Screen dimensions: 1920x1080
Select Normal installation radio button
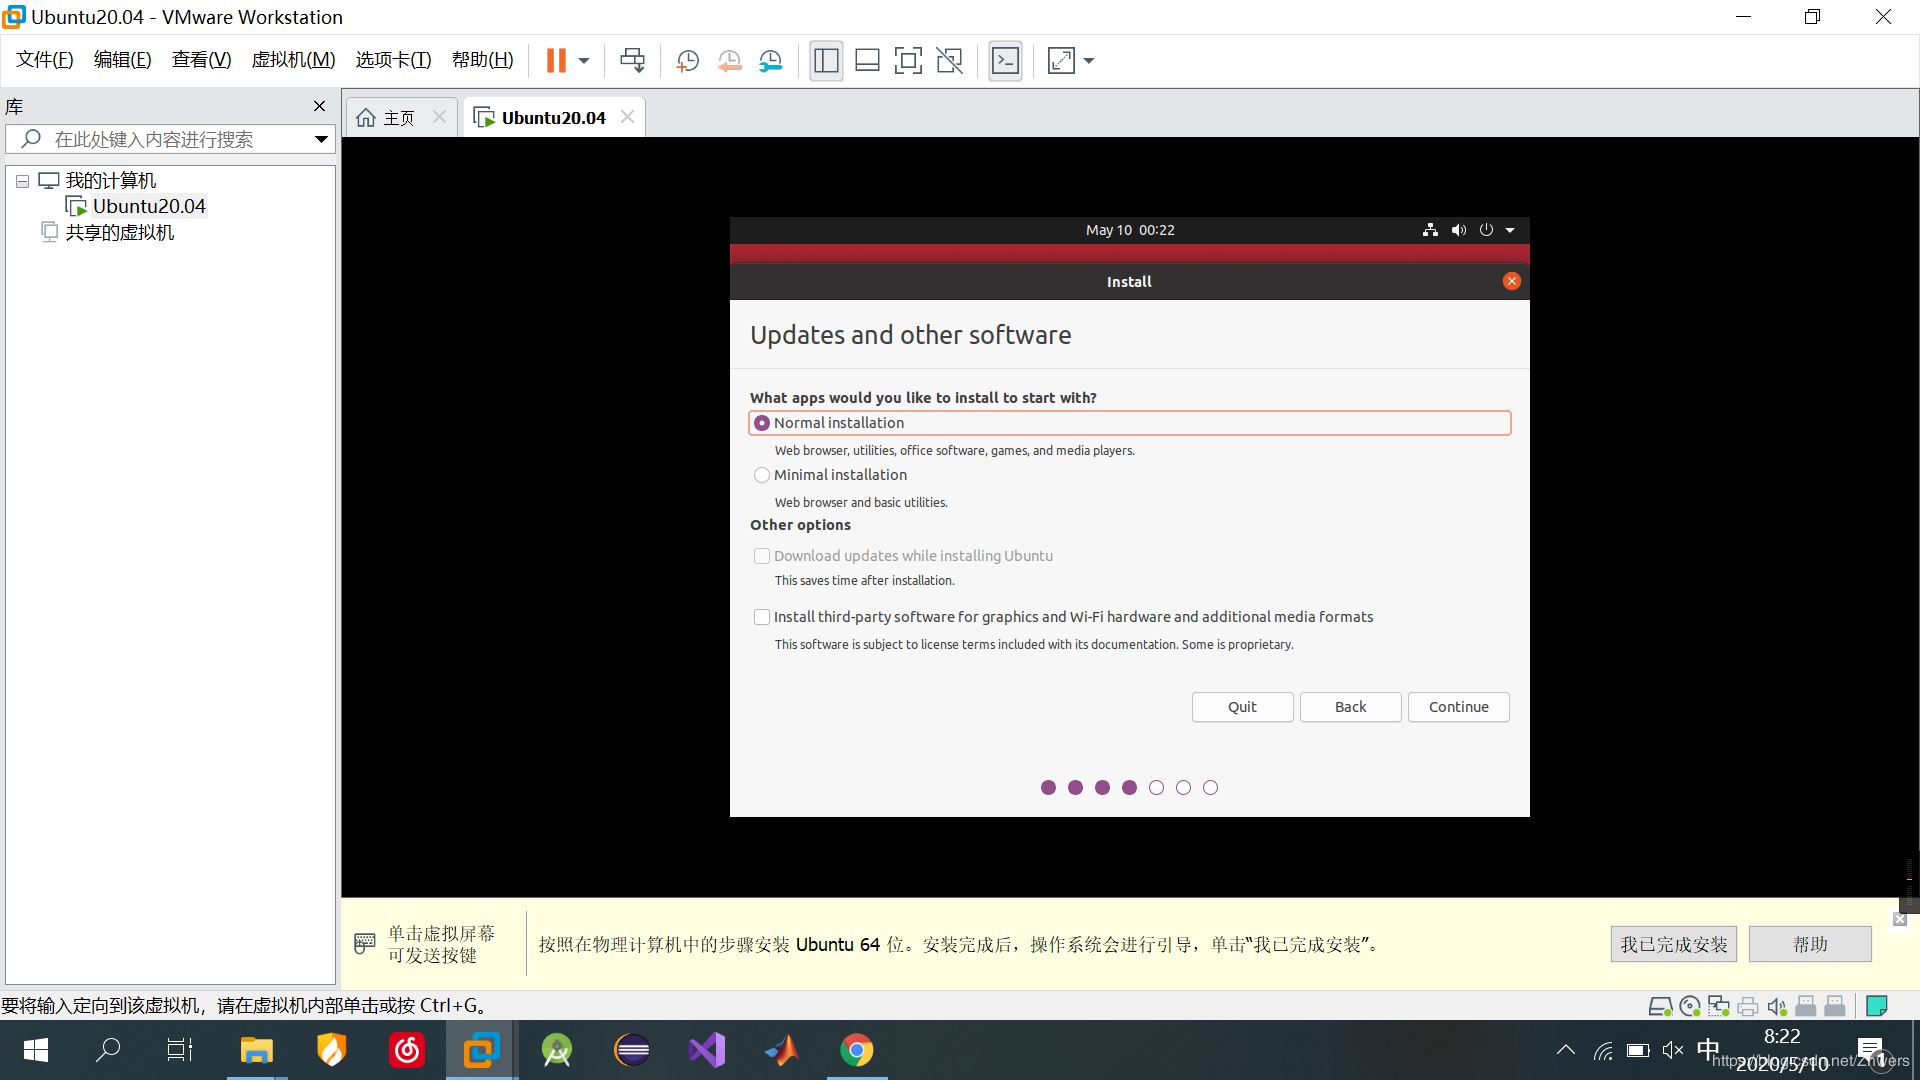point(762,423)
